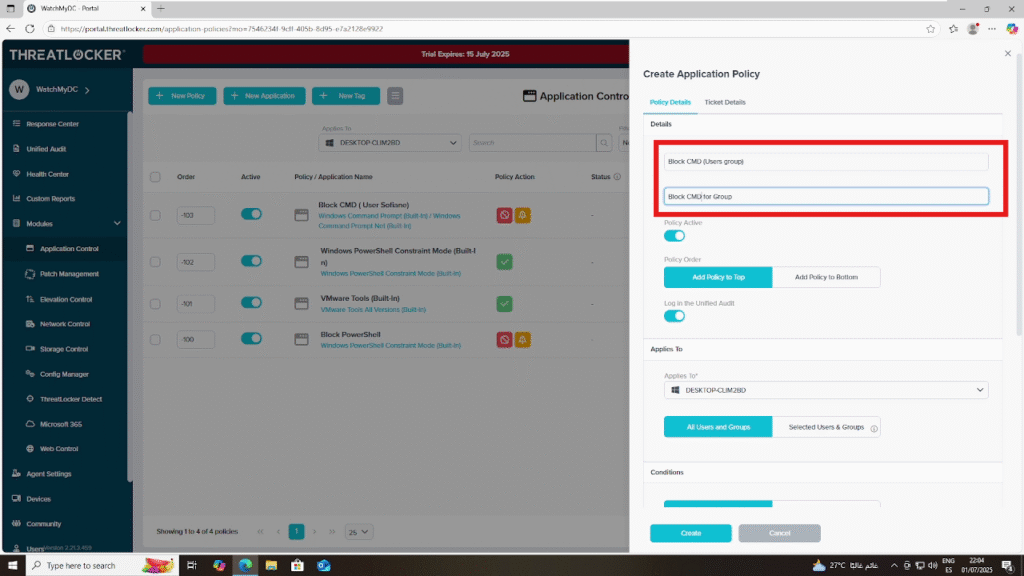Collapse the Modules section chevron
1024x576 pixels.
pyautogui.click(x=117, y=223)
